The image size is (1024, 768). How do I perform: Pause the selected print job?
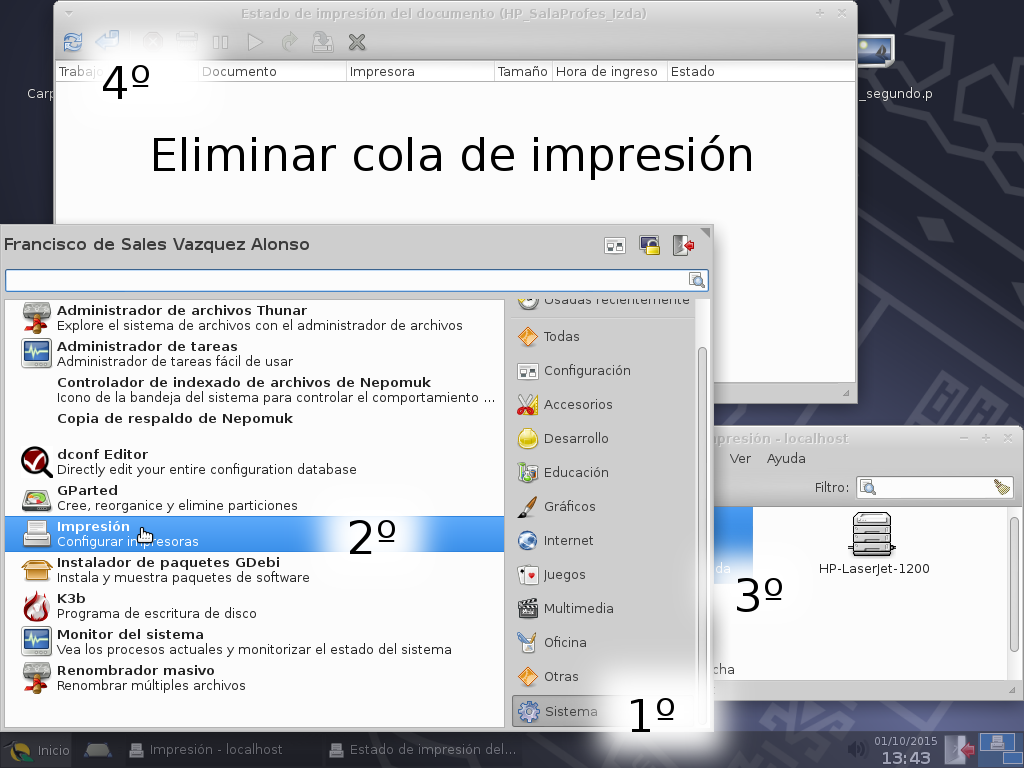point(219,42)
